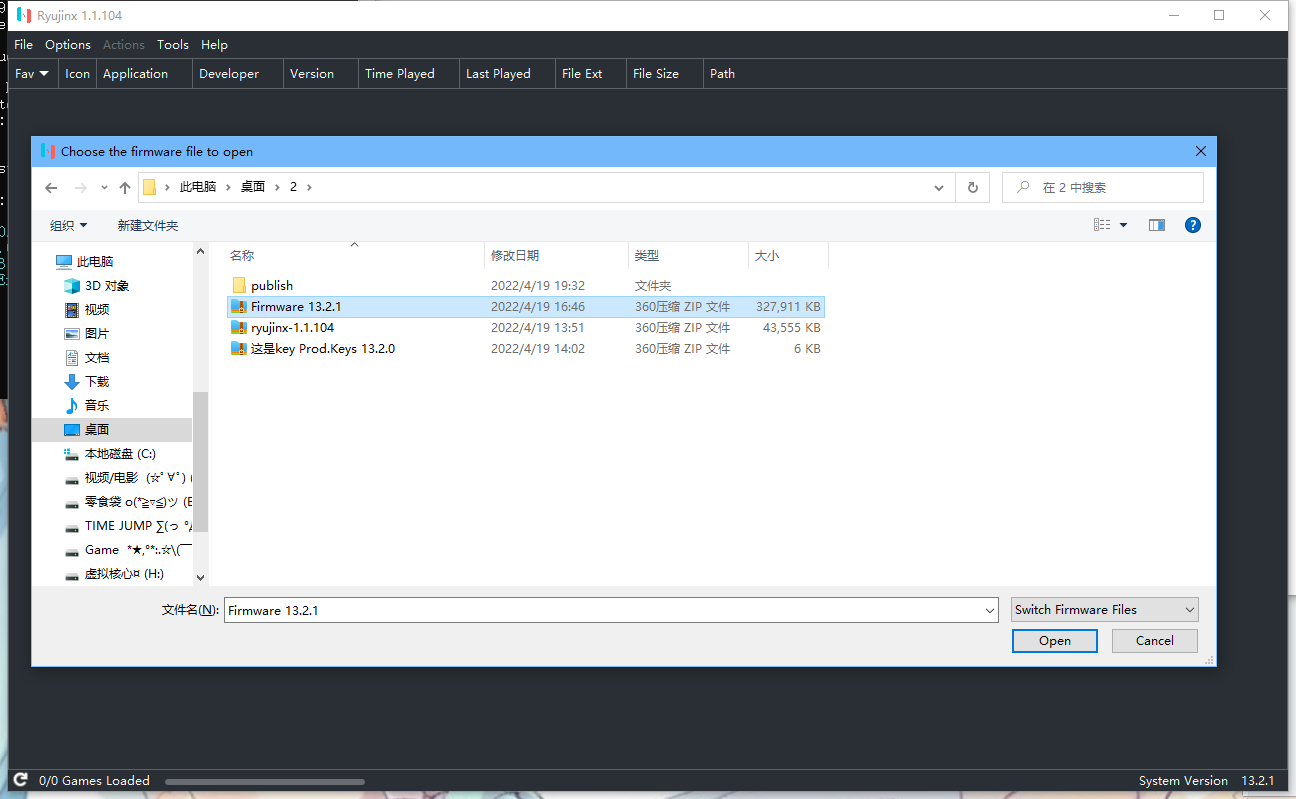Select the Prod.Keys 13.2.0 zip file
This screenshot has height=799, width=1296.
322,349
